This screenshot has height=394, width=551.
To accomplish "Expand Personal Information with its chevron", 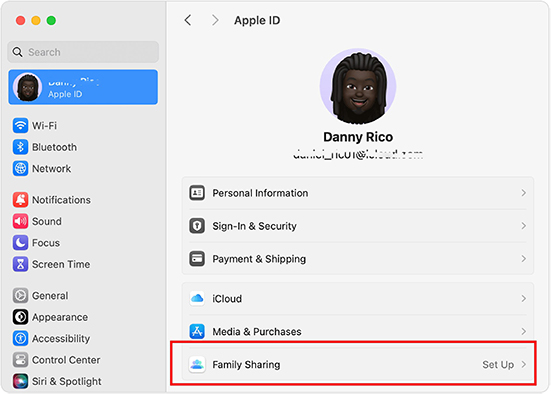I will pos(524,193).
